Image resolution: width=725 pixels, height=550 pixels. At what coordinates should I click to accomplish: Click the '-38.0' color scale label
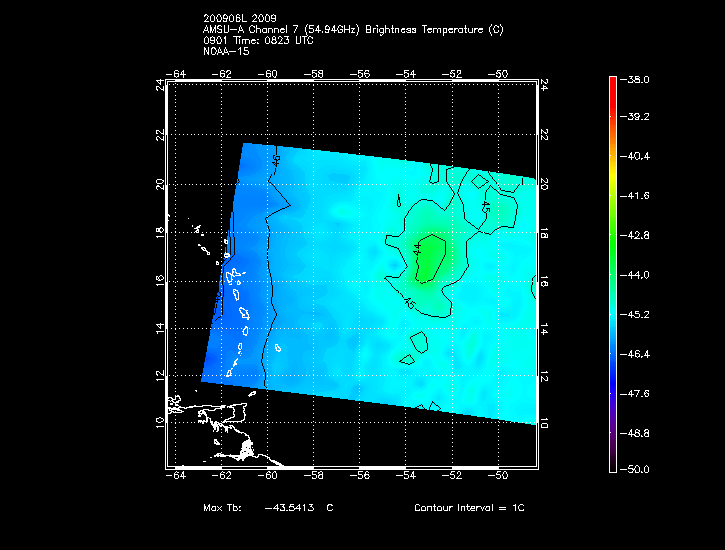point(634,79)
